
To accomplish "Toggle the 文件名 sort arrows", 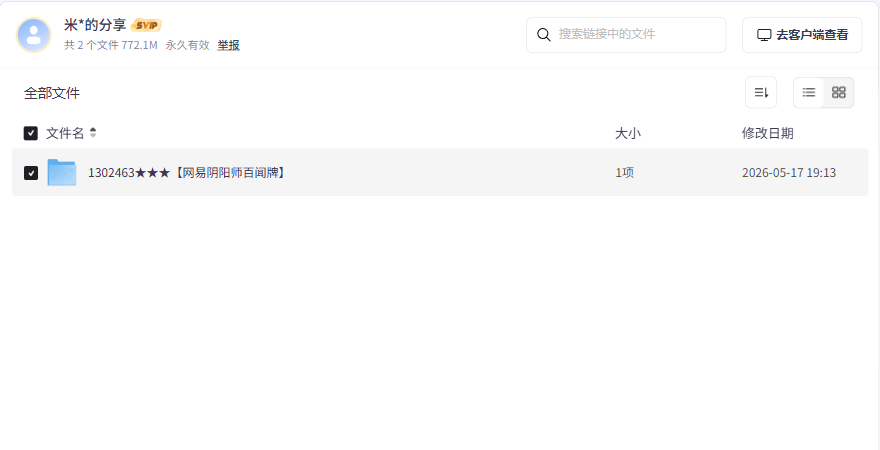I will click(93, 133).
